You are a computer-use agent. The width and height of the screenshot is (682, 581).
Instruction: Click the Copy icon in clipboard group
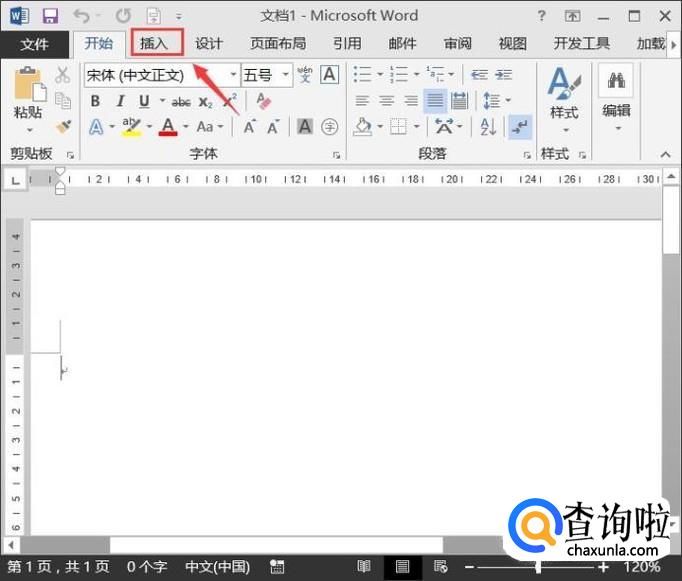[x=63, y=101]
